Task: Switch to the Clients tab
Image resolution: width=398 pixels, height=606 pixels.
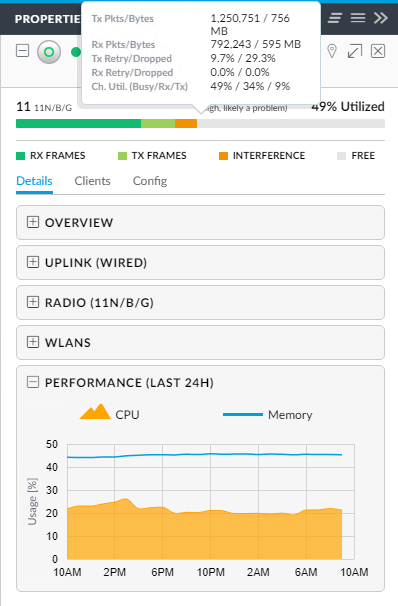Action: click(92, 181)
